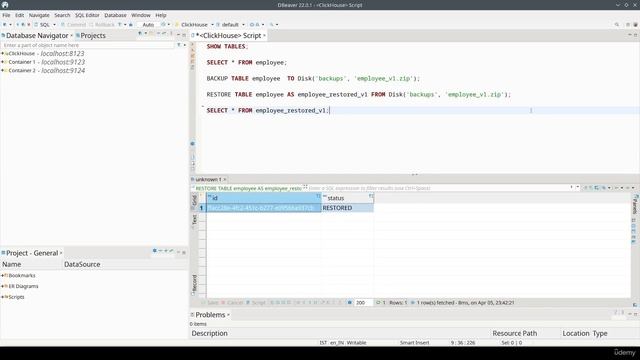Click the Writable status bar entry
Image resolution: width=640 pixels, height=360 pixels.
[x=356, y=343]
